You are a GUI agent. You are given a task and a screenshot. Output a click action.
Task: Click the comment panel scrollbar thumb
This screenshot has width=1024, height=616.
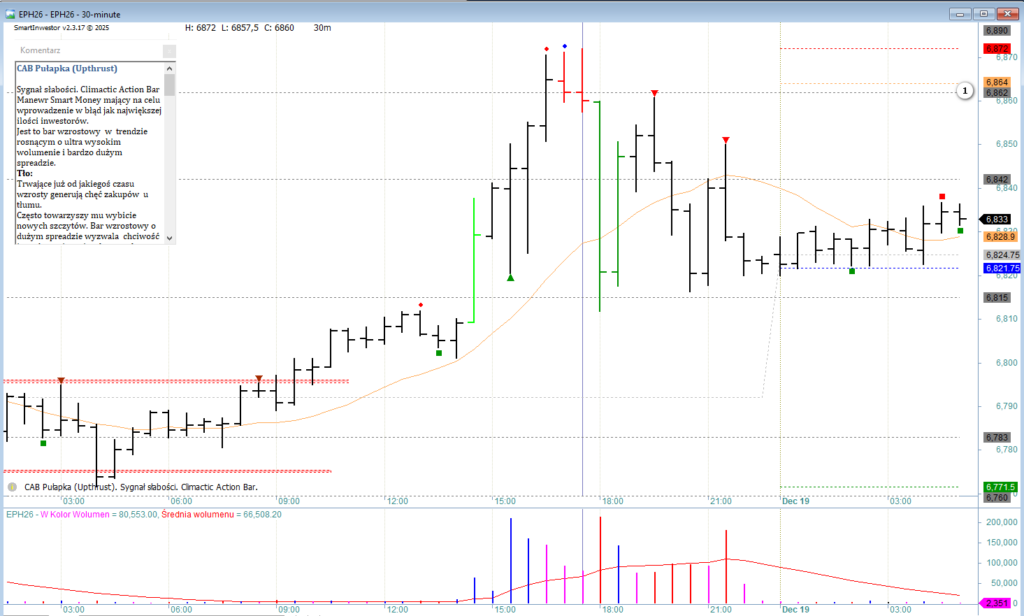tap(170, 84)
